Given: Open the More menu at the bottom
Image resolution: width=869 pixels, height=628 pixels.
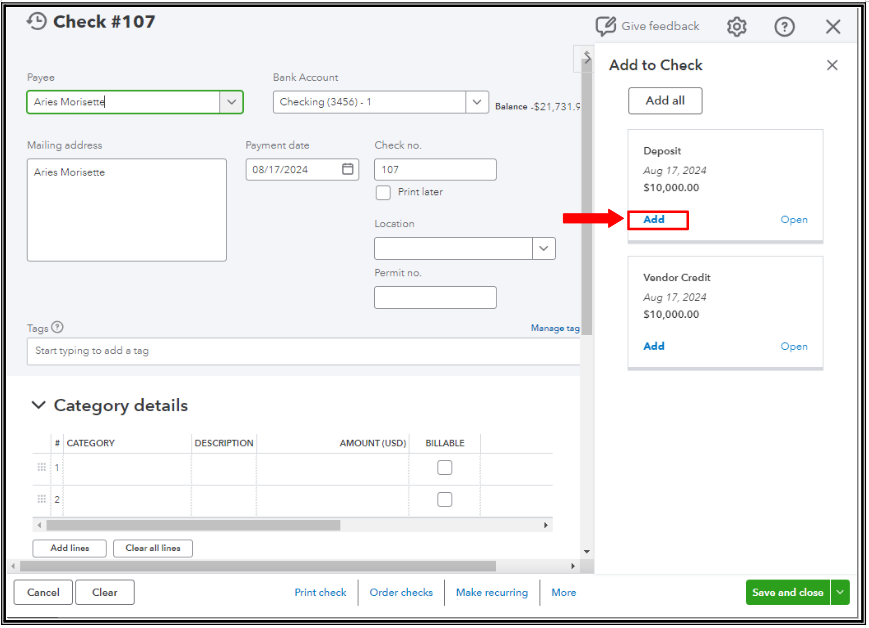Looking at the screenshot, I should pos(563,592).
